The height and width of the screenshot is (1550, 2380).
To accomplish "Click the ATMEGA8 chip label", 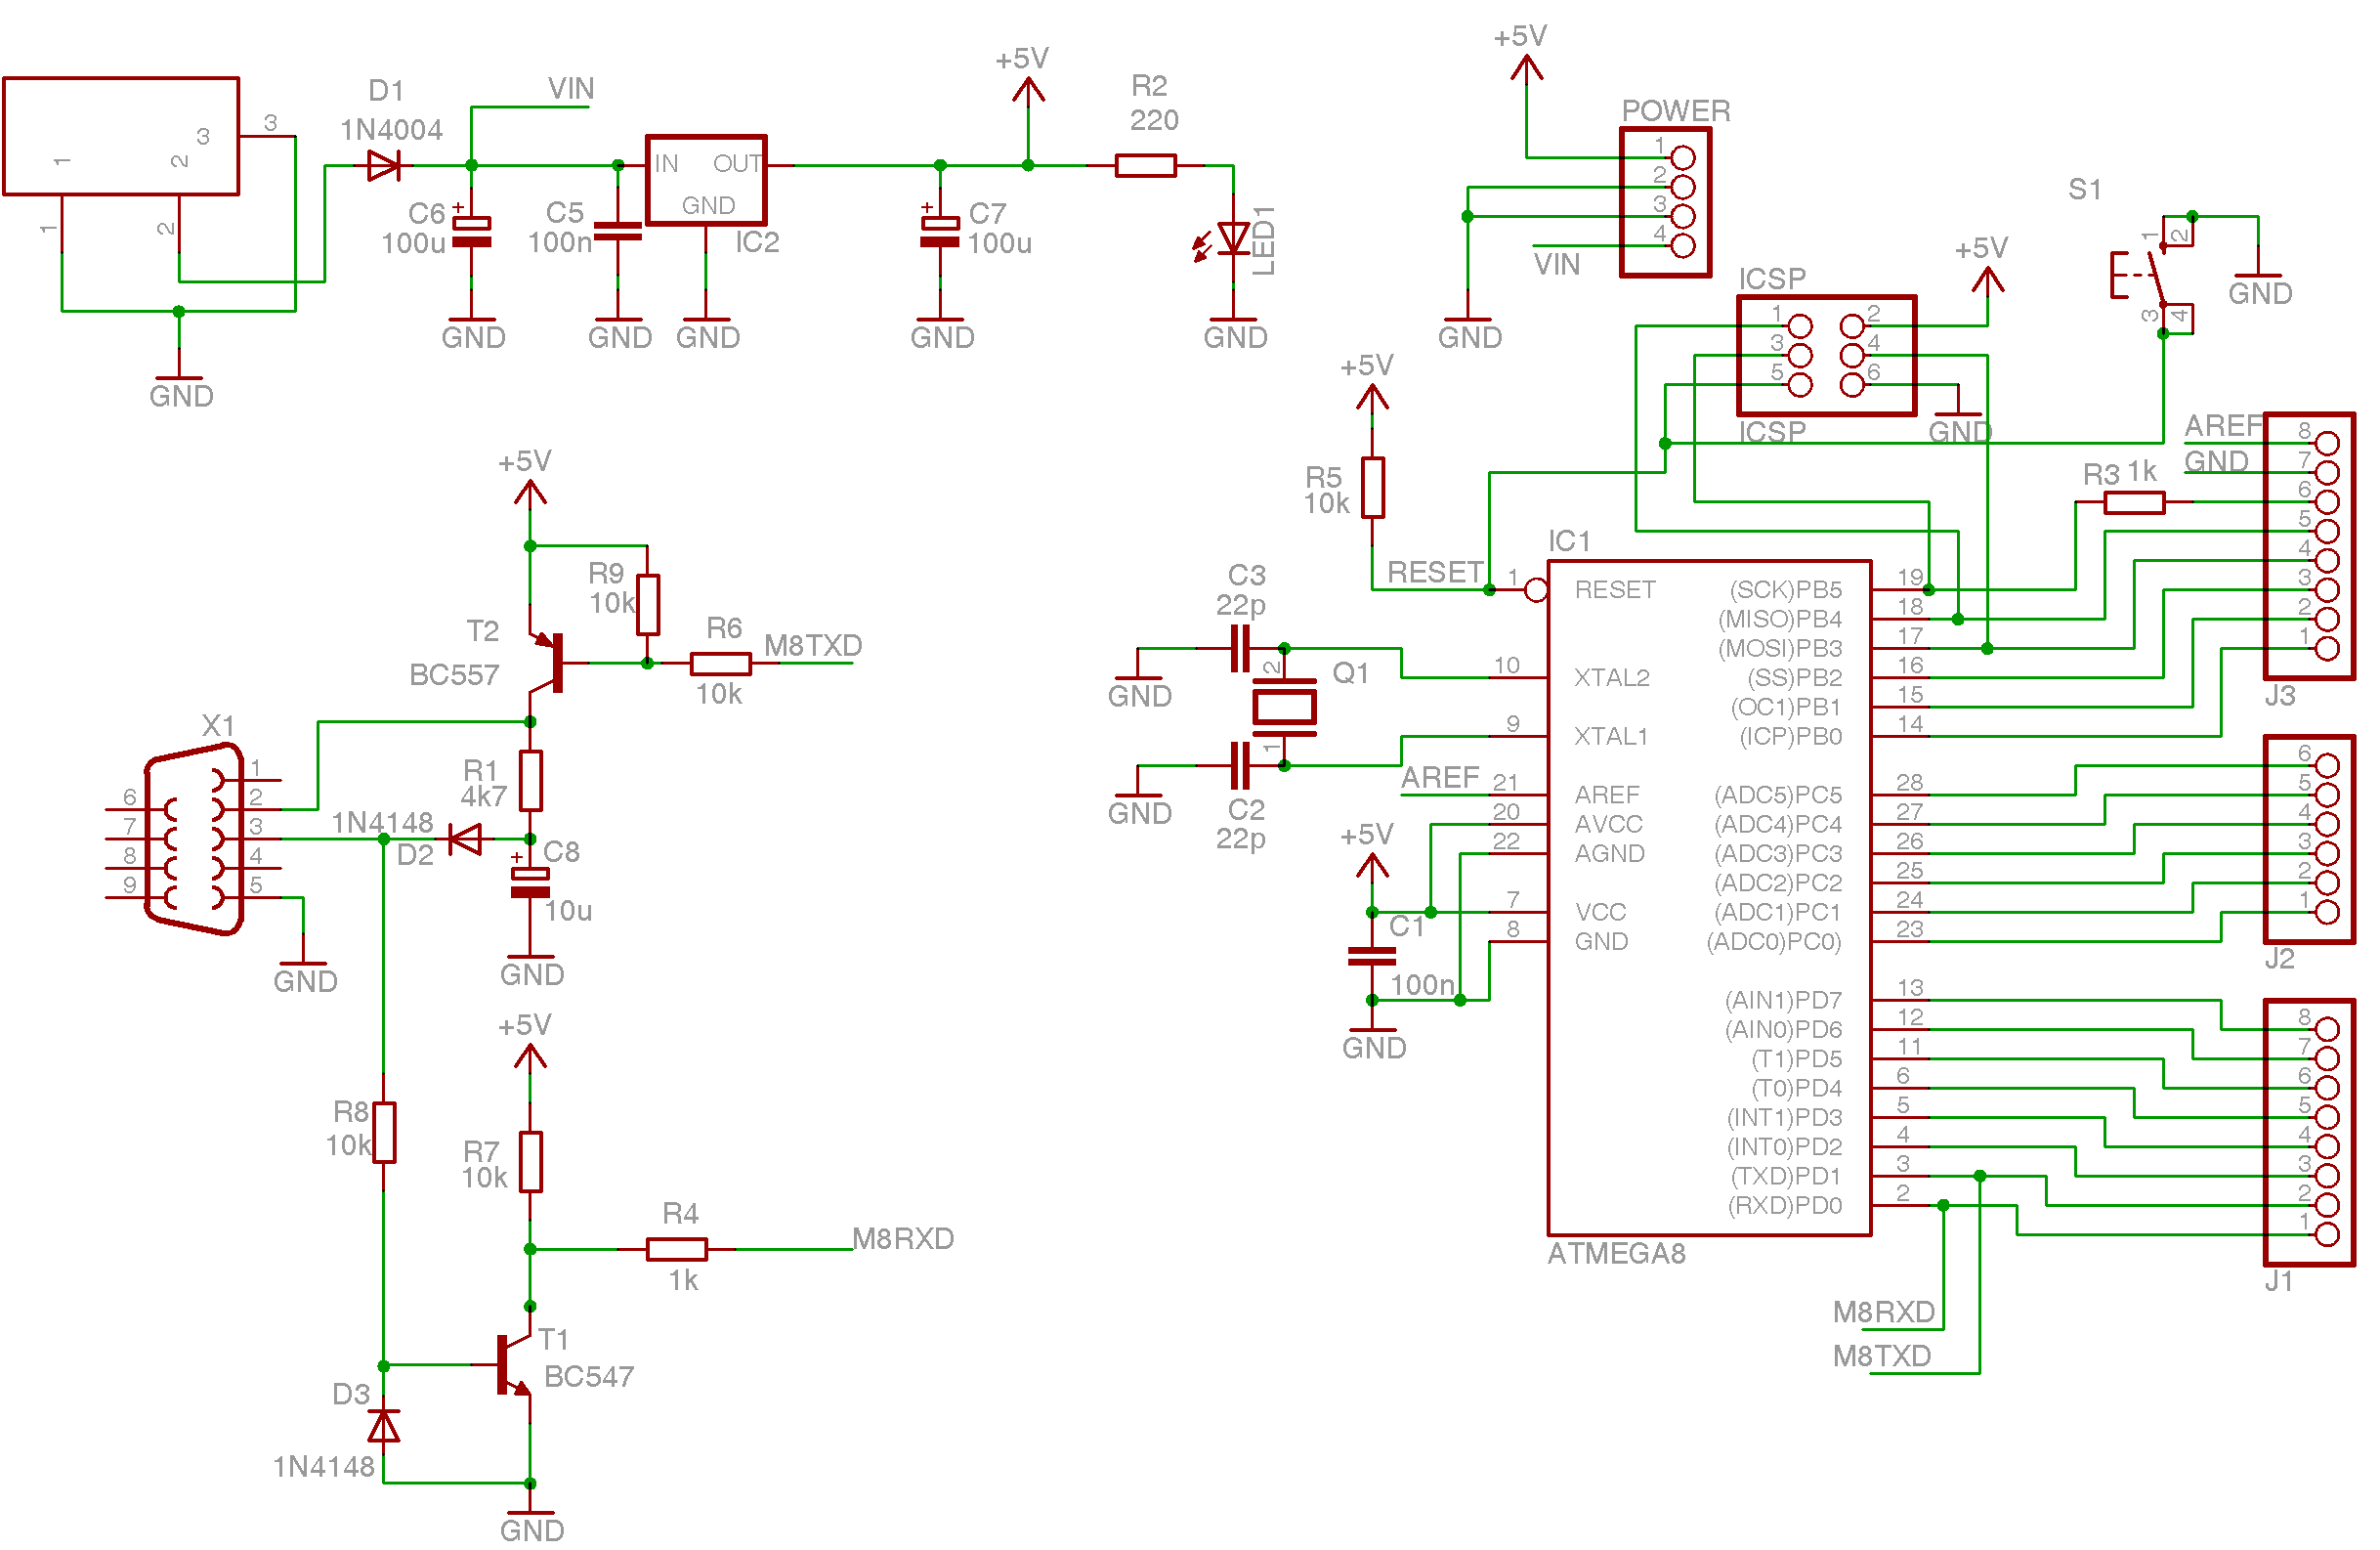I will tap(1616, 1253).
